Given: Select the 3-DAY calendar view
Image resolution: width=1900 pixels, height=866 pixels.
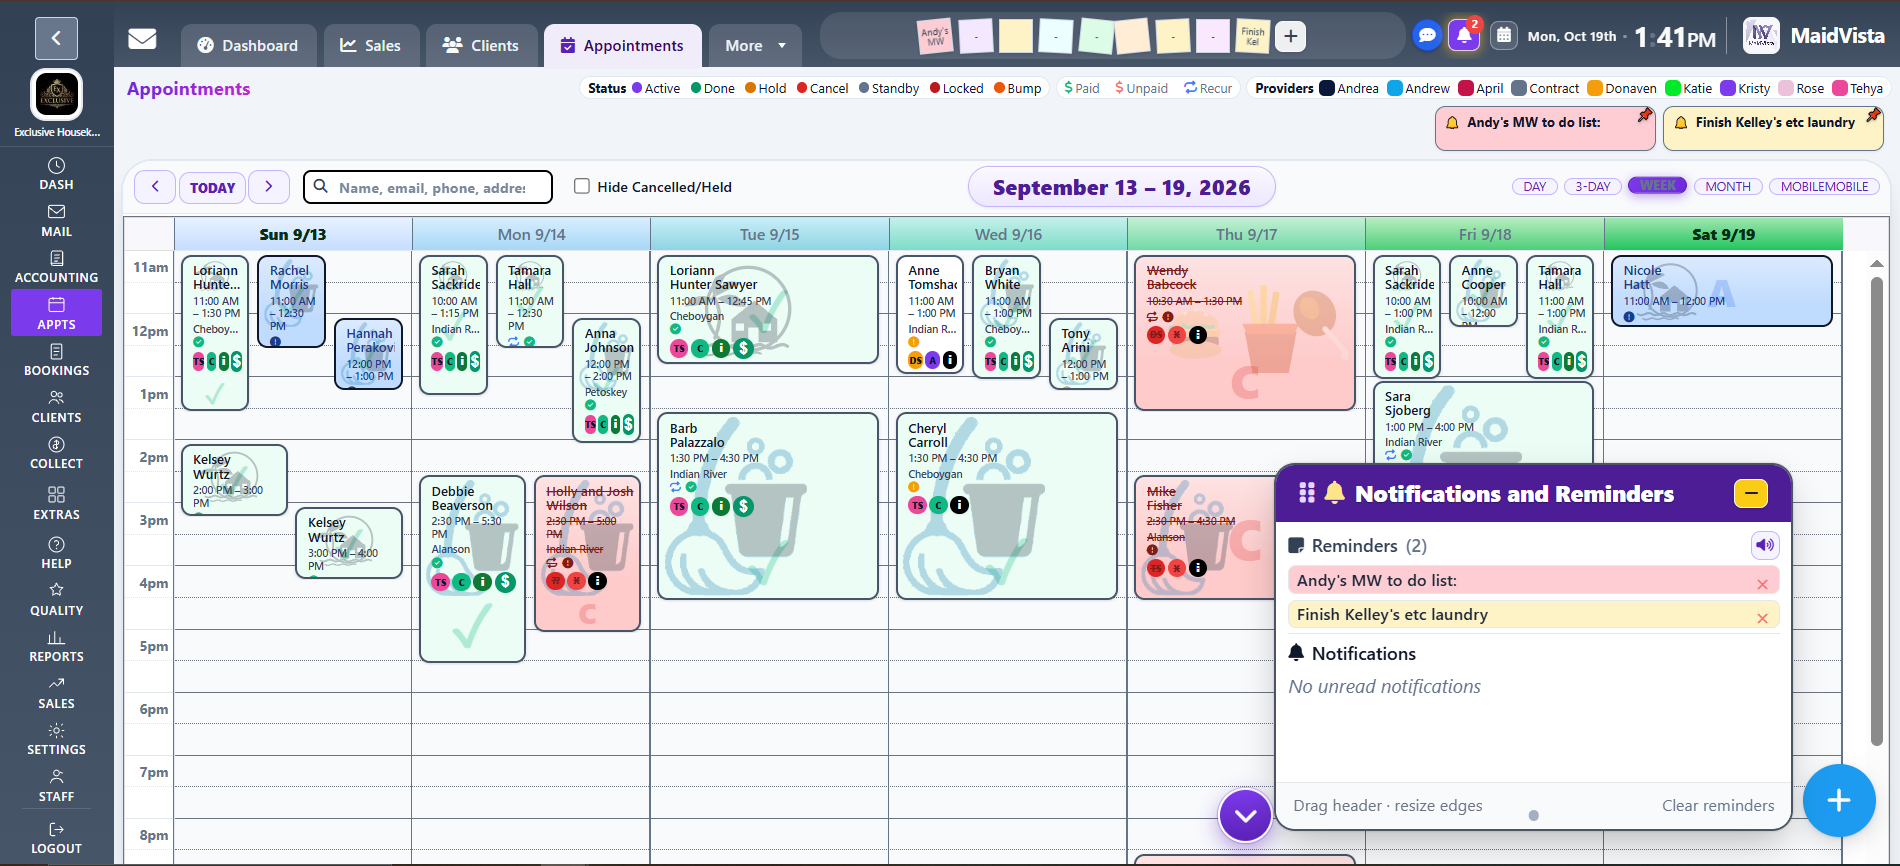Looking at the screenshot, I should point(1593,186).
